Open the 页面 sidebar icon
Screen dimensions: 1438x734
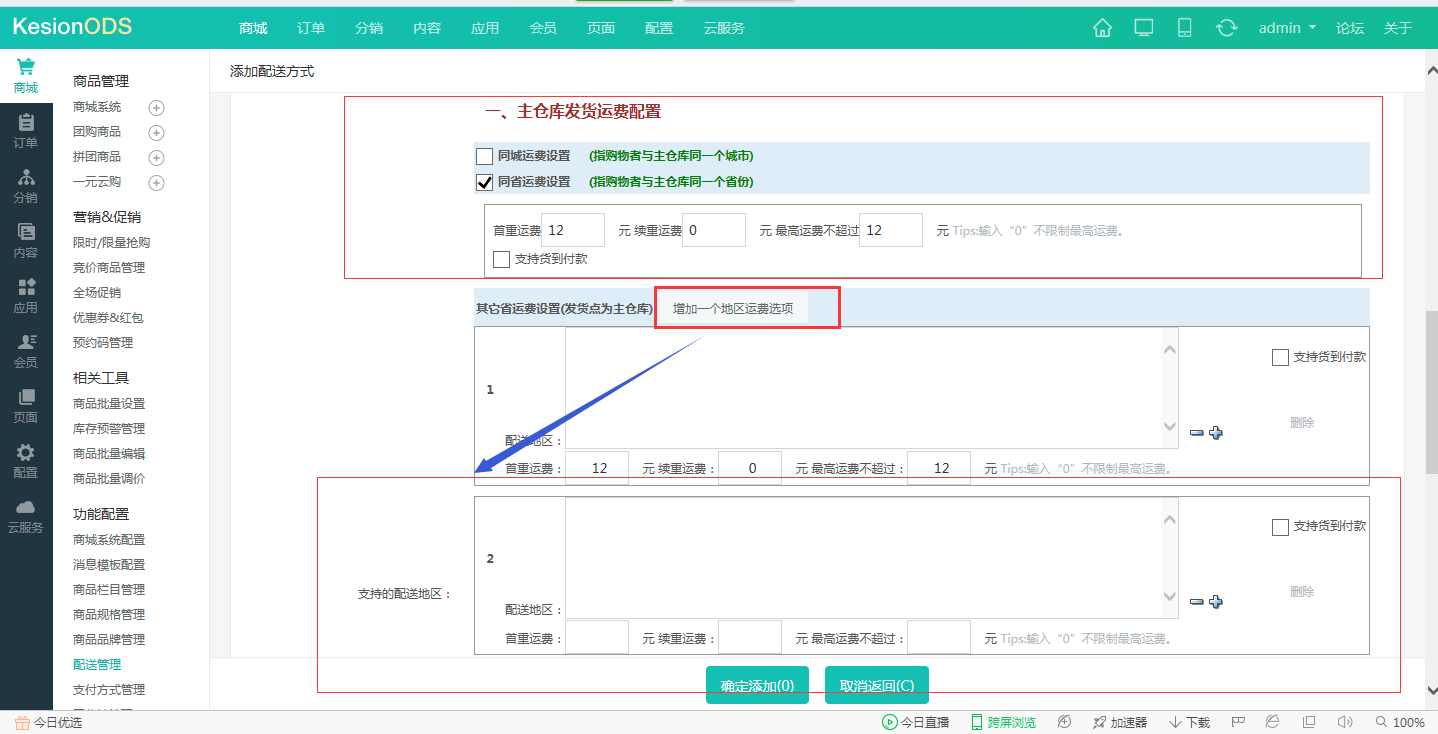pyautogui.click(x=26, y=397)
